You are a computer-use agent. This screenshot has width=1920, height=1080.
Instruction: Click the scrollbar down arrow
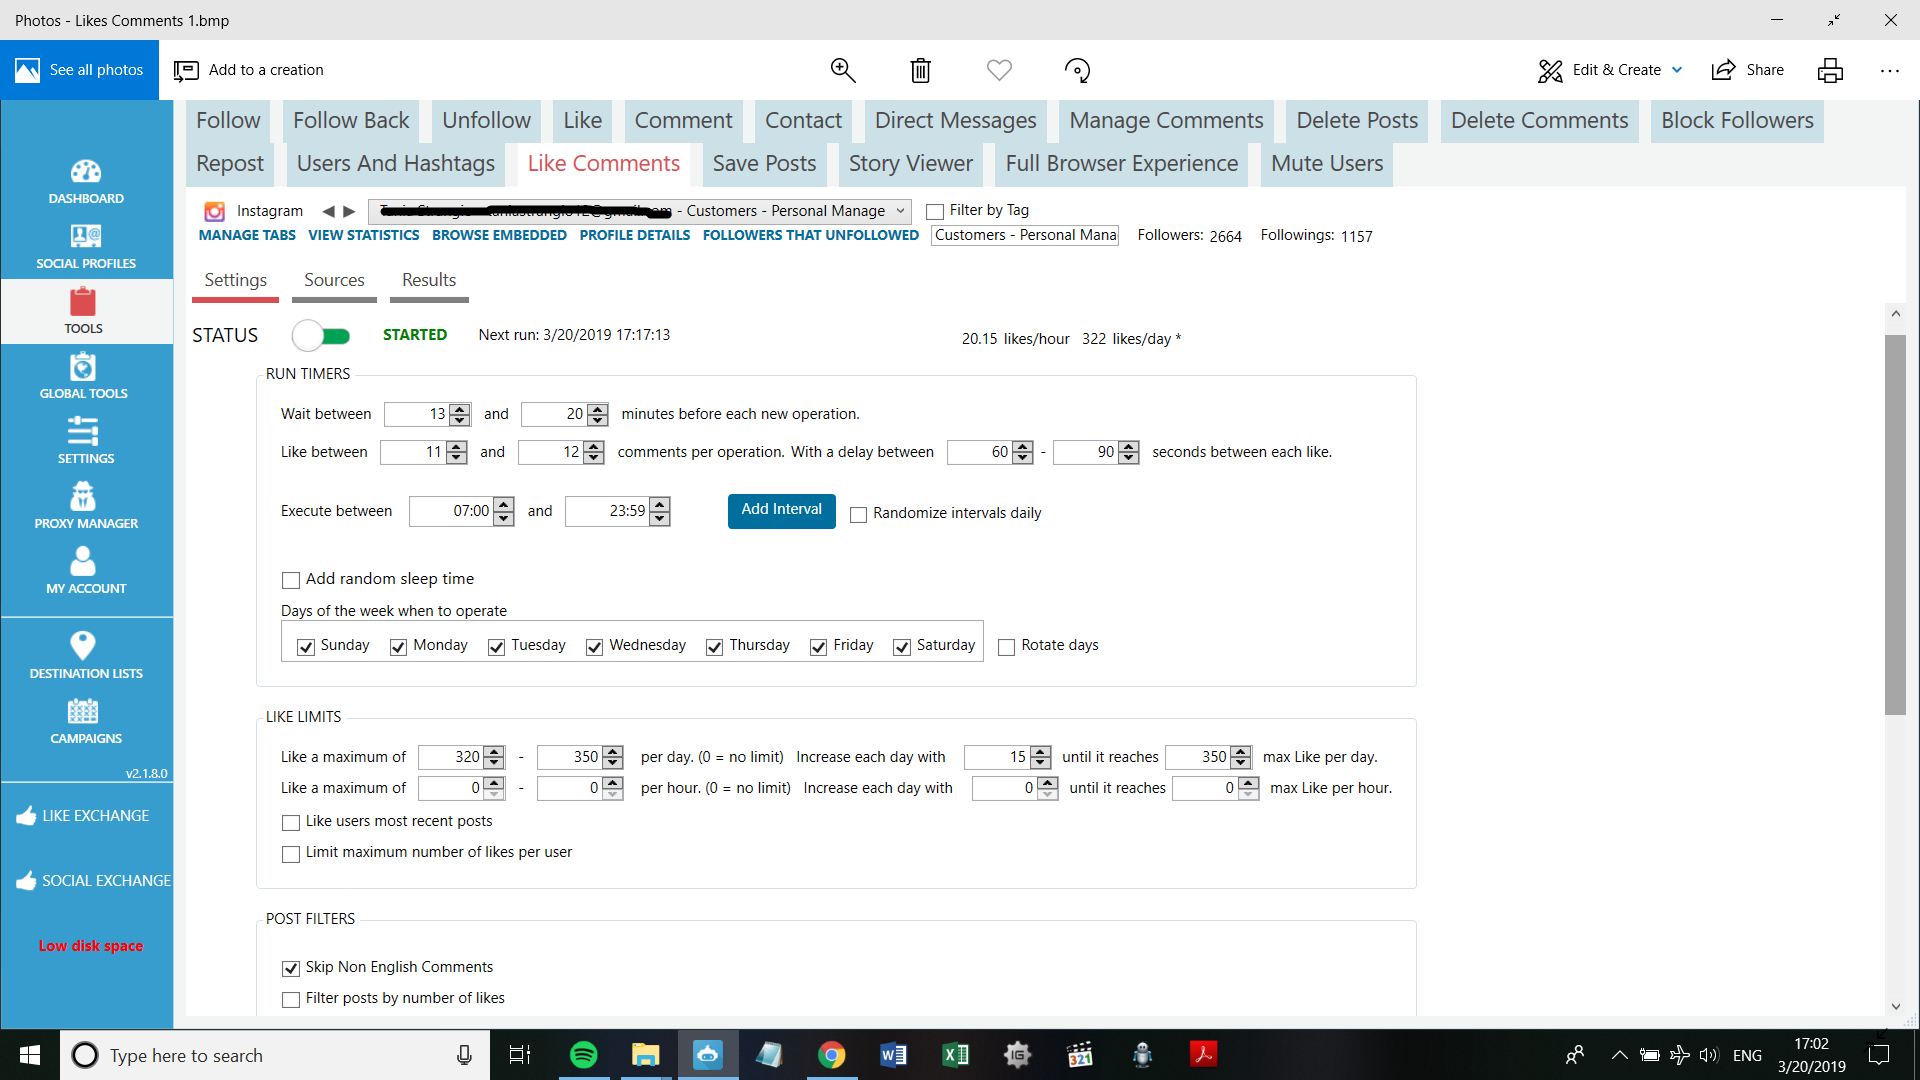pyautogui.click(x=1895, y=1006)
